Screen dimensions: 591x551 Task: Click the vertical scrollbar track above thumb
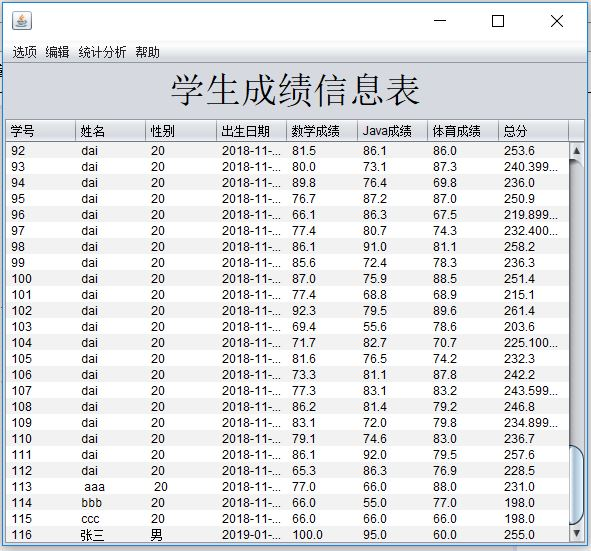(576, 302)
